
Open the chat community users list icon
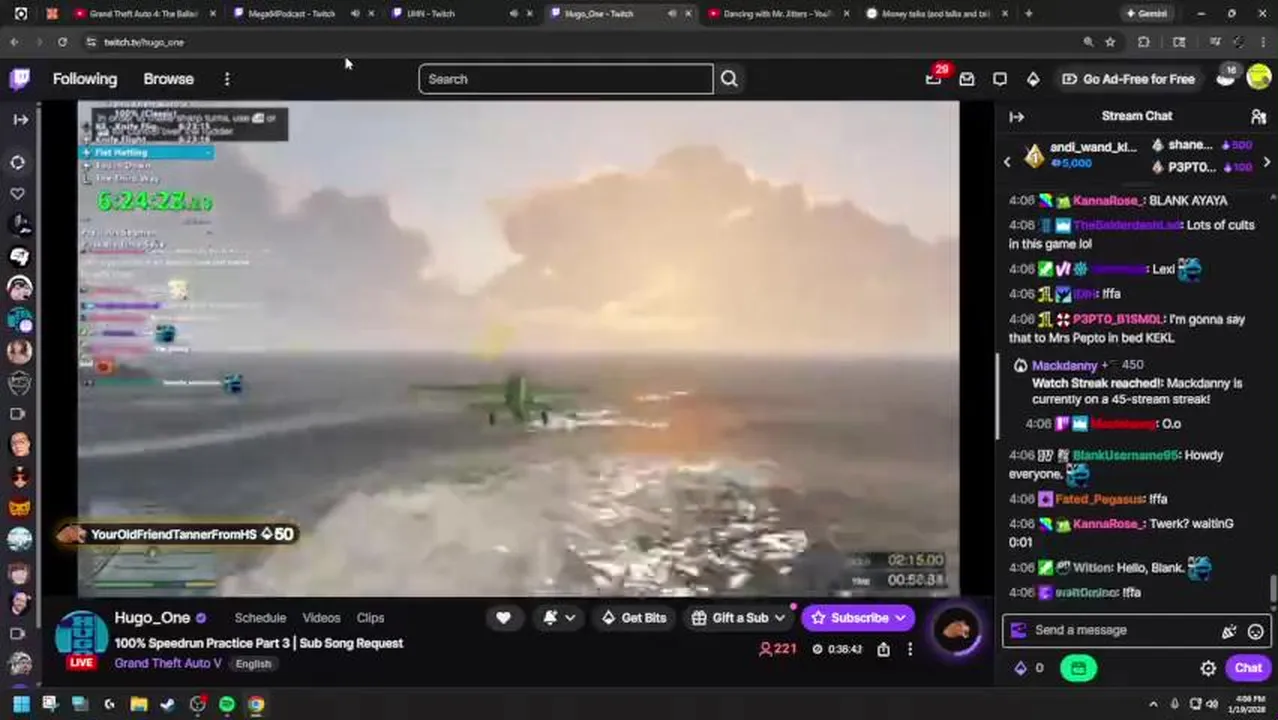point(1258,117)
